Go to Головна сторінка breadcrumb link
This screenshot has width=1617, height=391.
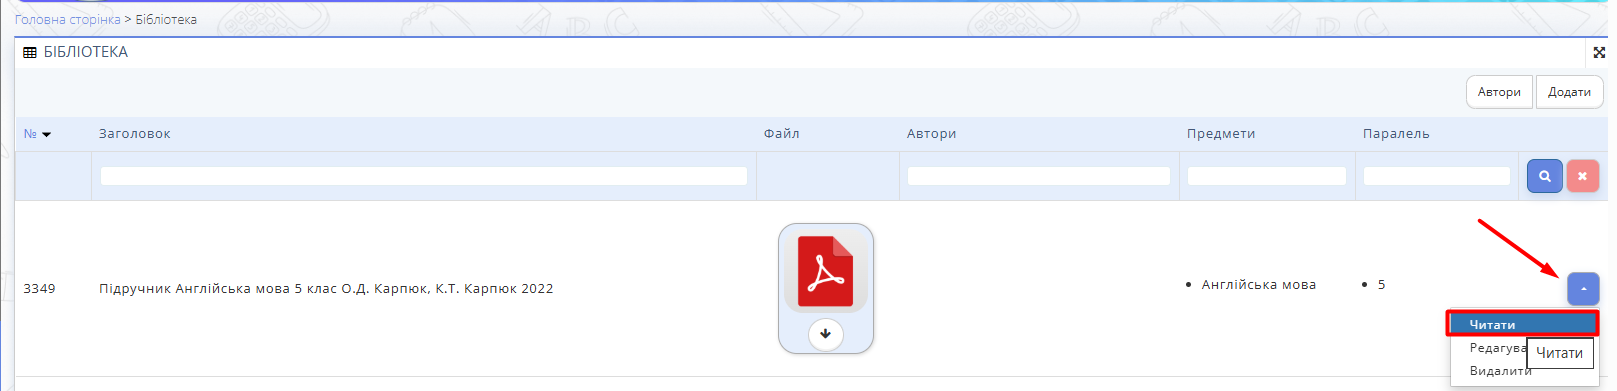(x=67, y=19)
